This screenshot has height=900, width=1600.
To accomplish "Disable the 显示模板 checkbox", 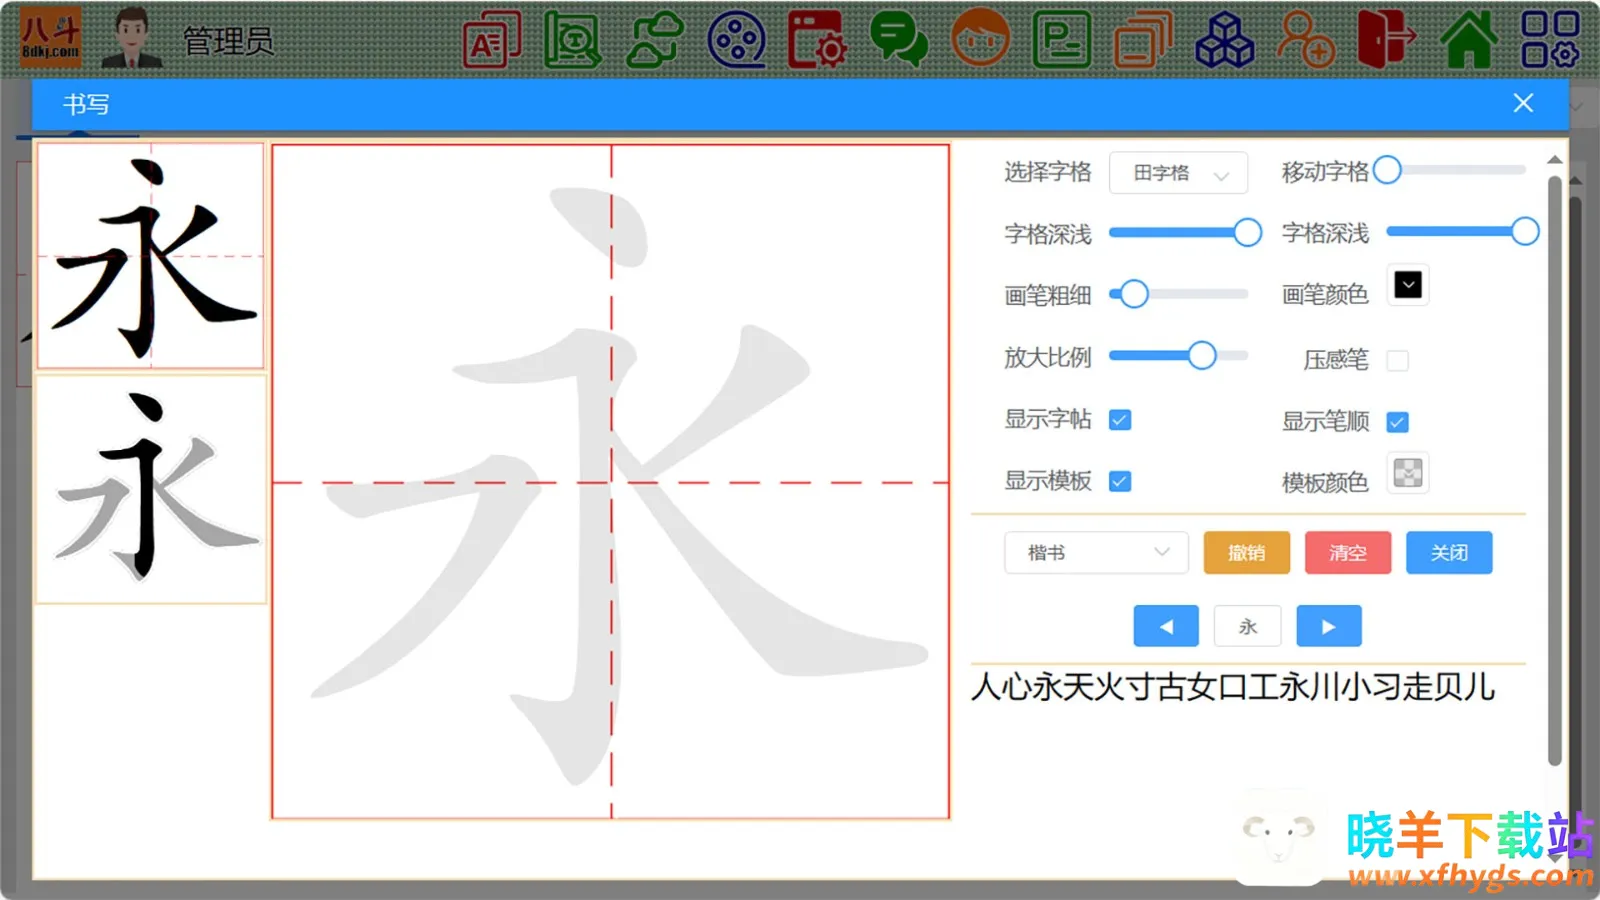I will (x=1120, y=481).
